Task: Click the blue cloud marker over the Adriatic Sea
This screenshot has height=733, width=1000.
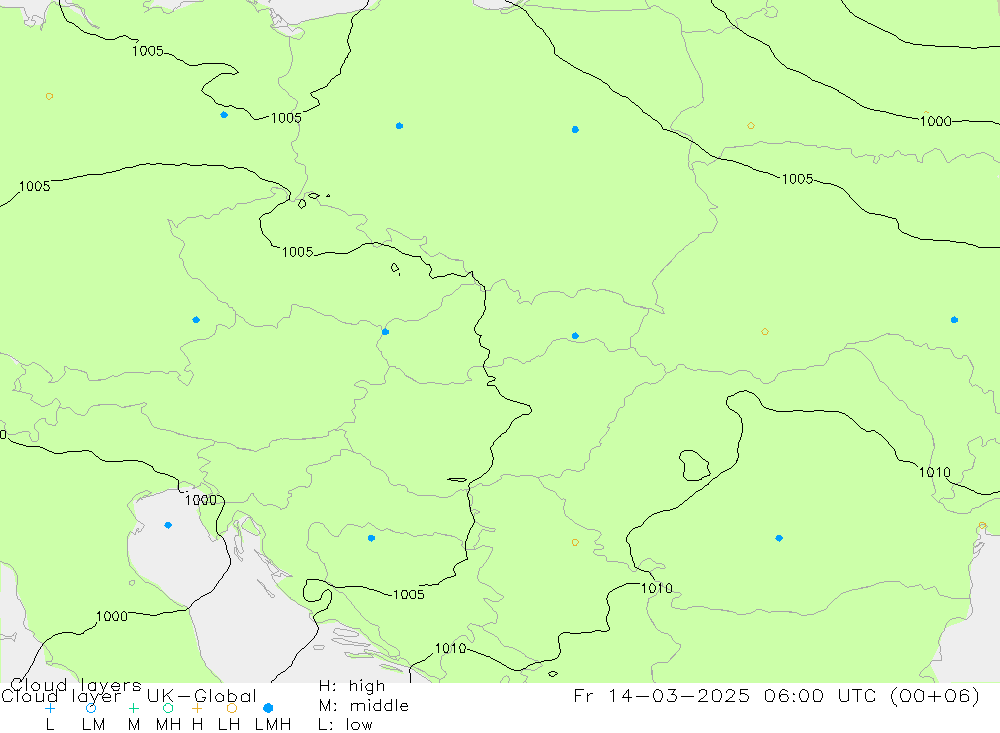Action: 168,525
